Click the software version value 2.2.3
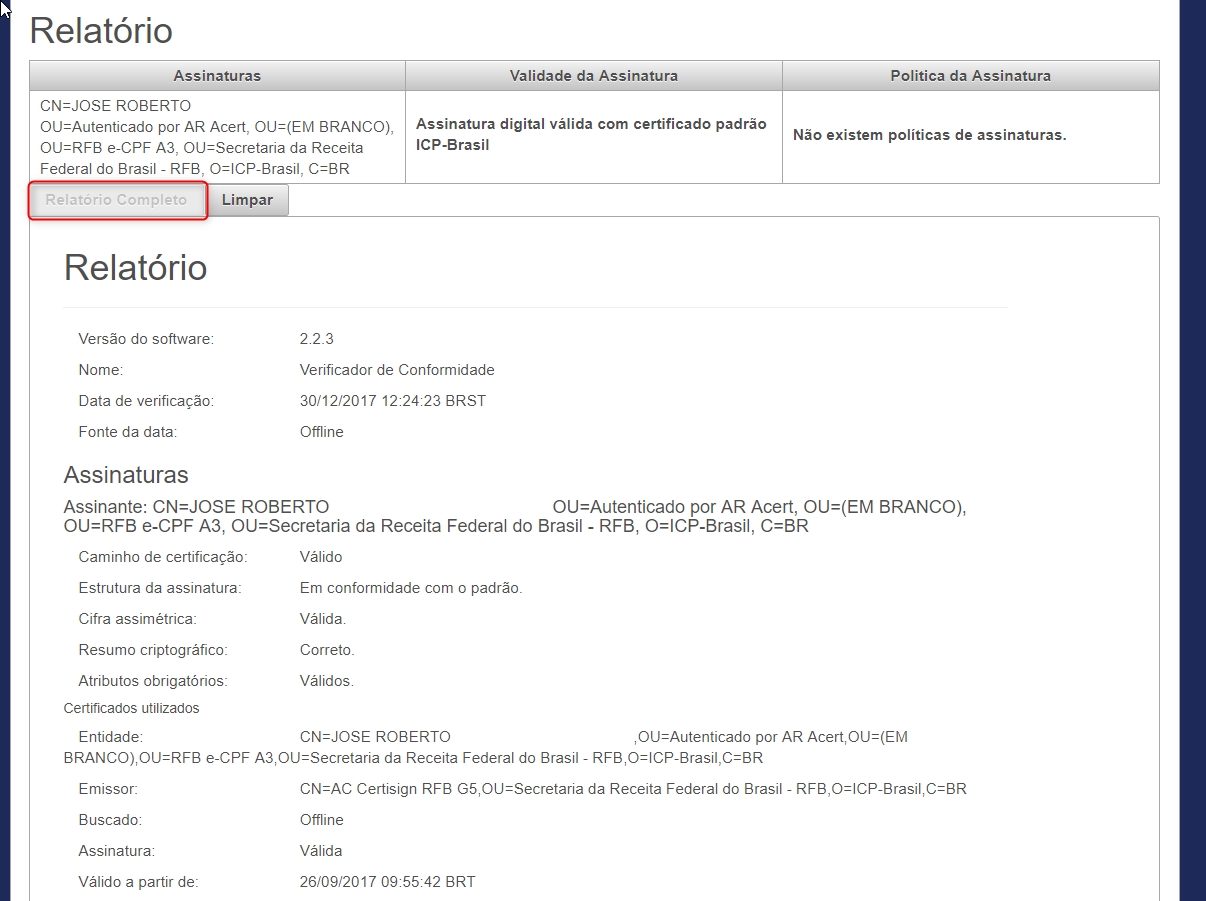The width and height of the screenshot is (1206, 901). tap(316, 339)
